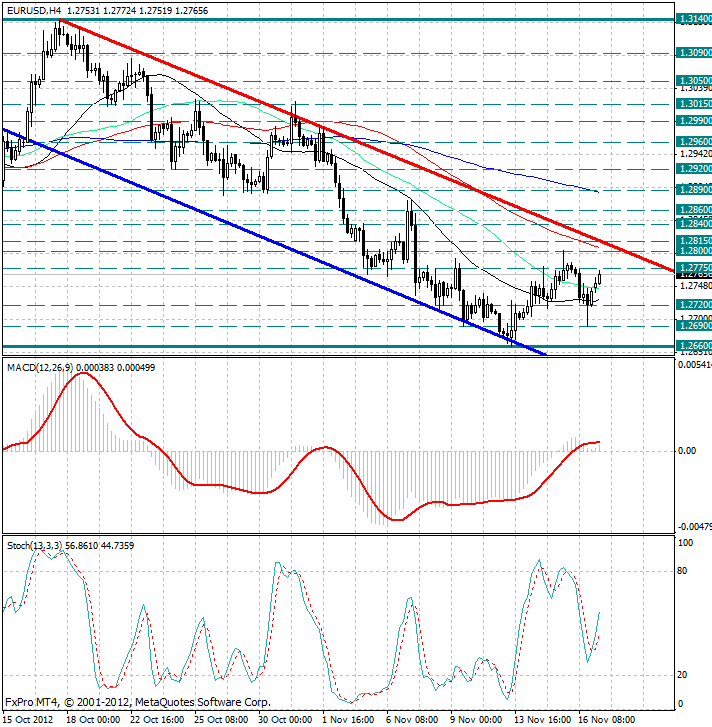Select the thick blue descending channel line
This screenshot has width=712, height=727.
pos(273,241)
